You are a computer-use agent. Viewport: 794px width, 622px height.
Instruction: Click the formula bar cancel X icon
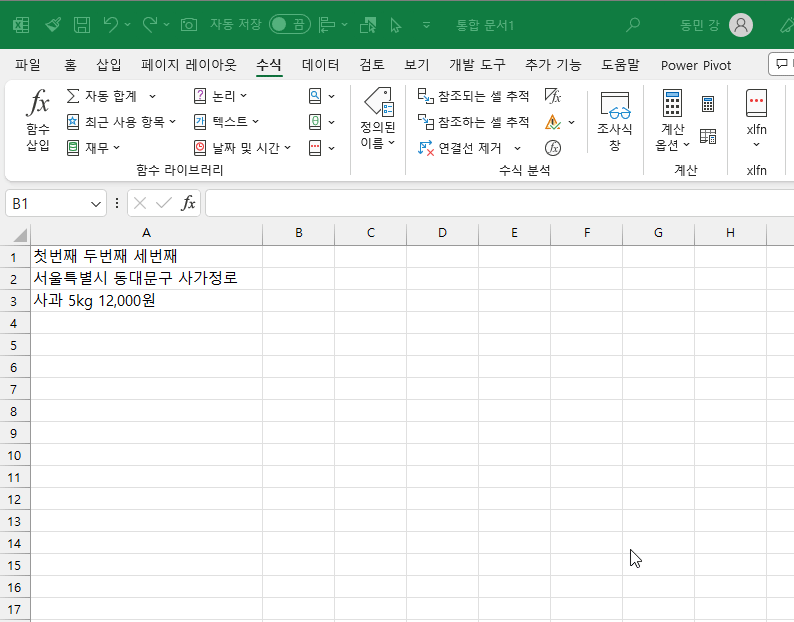click(140, 203)
